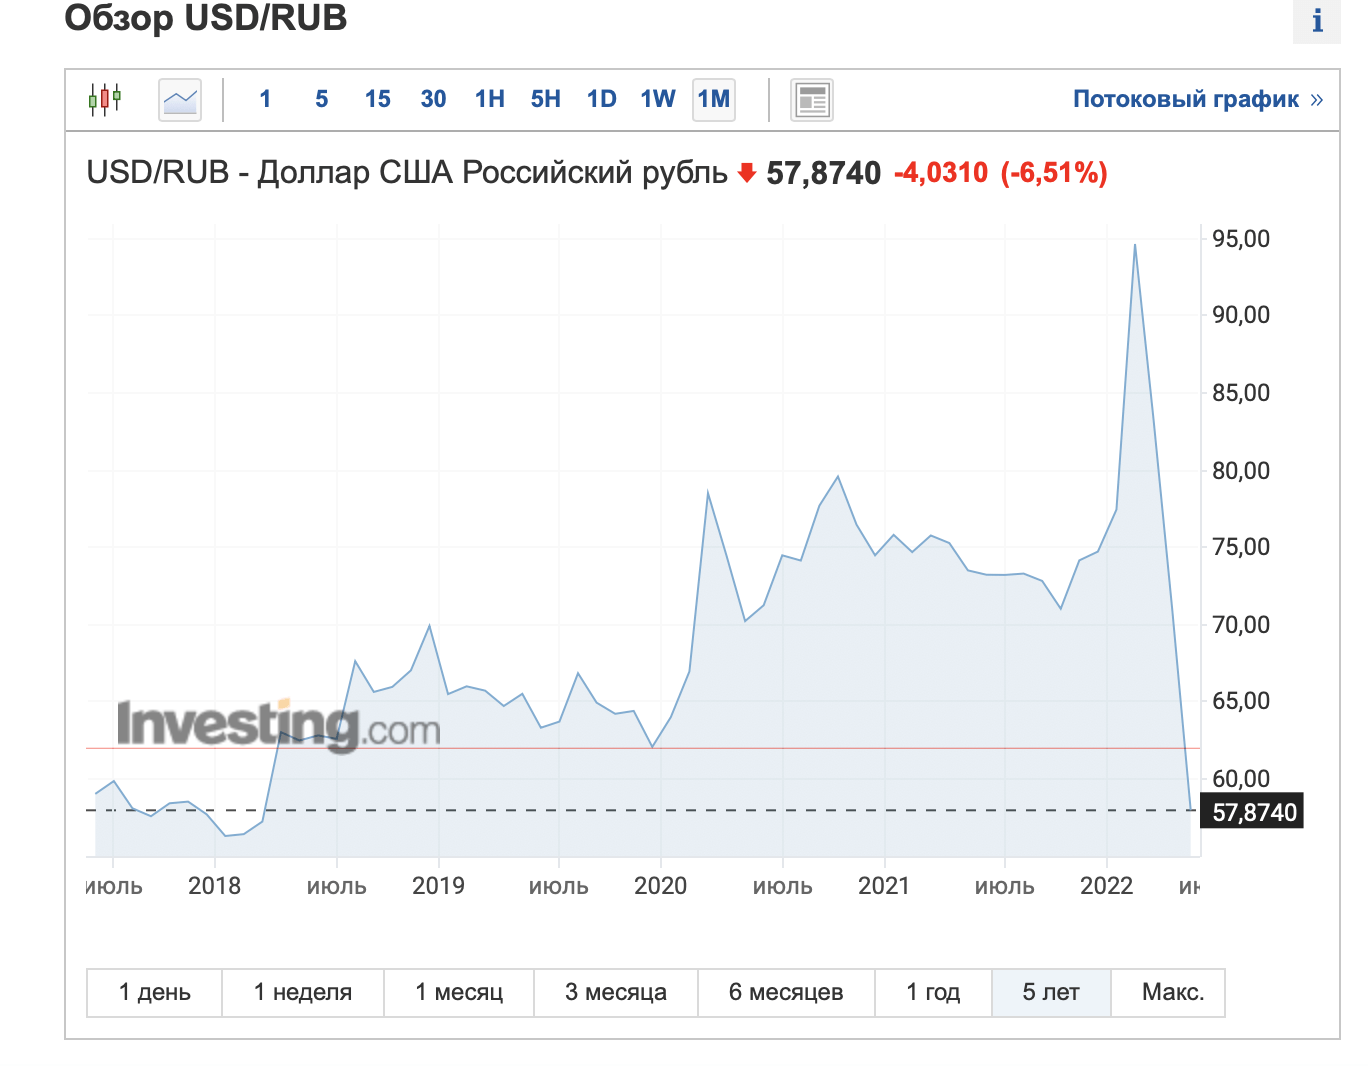The image size is (1368, 1066).
Task: Choose the 1W interval
Action: click(x=658, y=99)
